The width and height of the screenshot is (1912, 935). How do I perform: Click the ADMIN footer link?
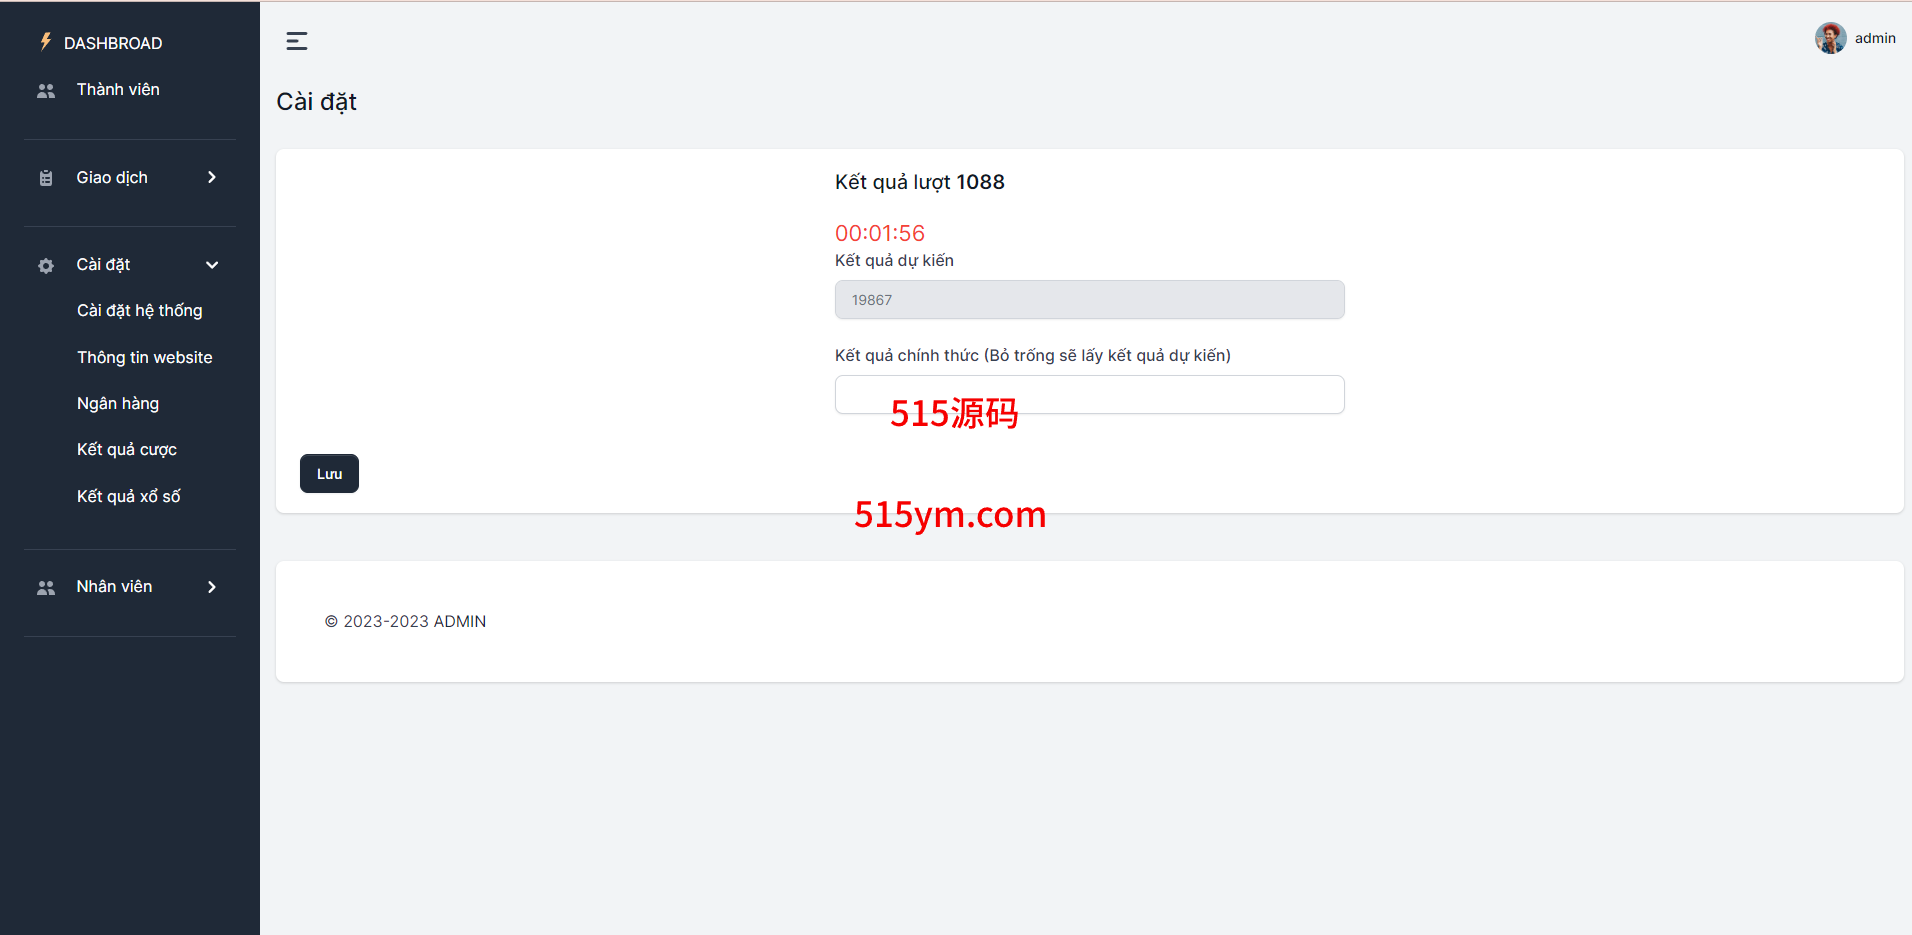(x=460, y=621)
